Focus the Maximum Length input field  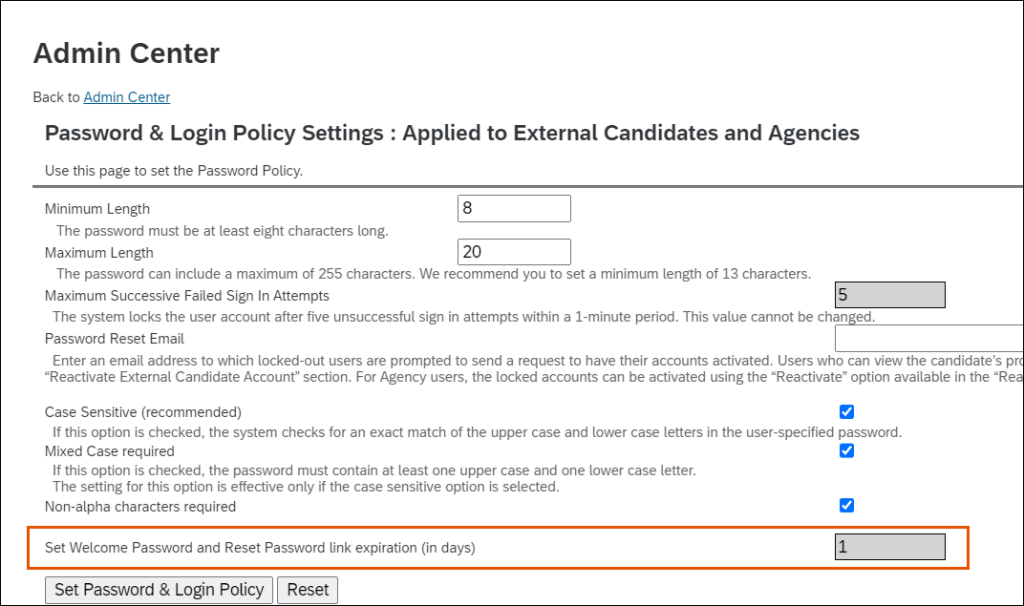pos(514,252)
